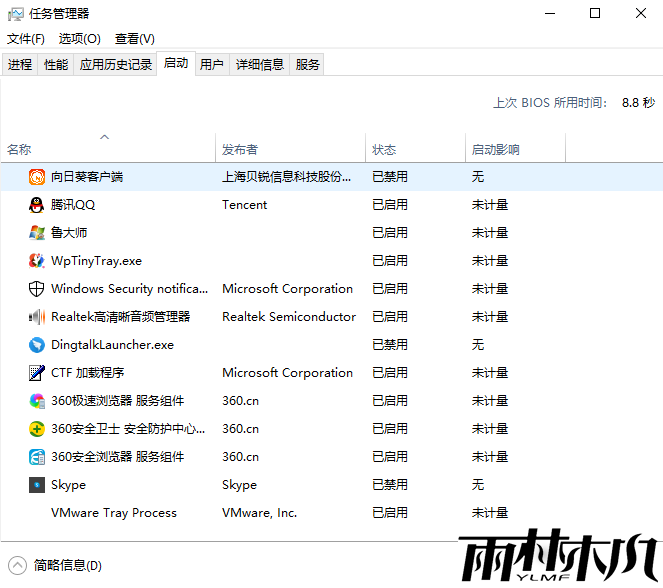Image resolution: width=663 pixels, height=588 pixels.
Task: Select the Realtek audio manager speaker icon
Action: (36, 317)
